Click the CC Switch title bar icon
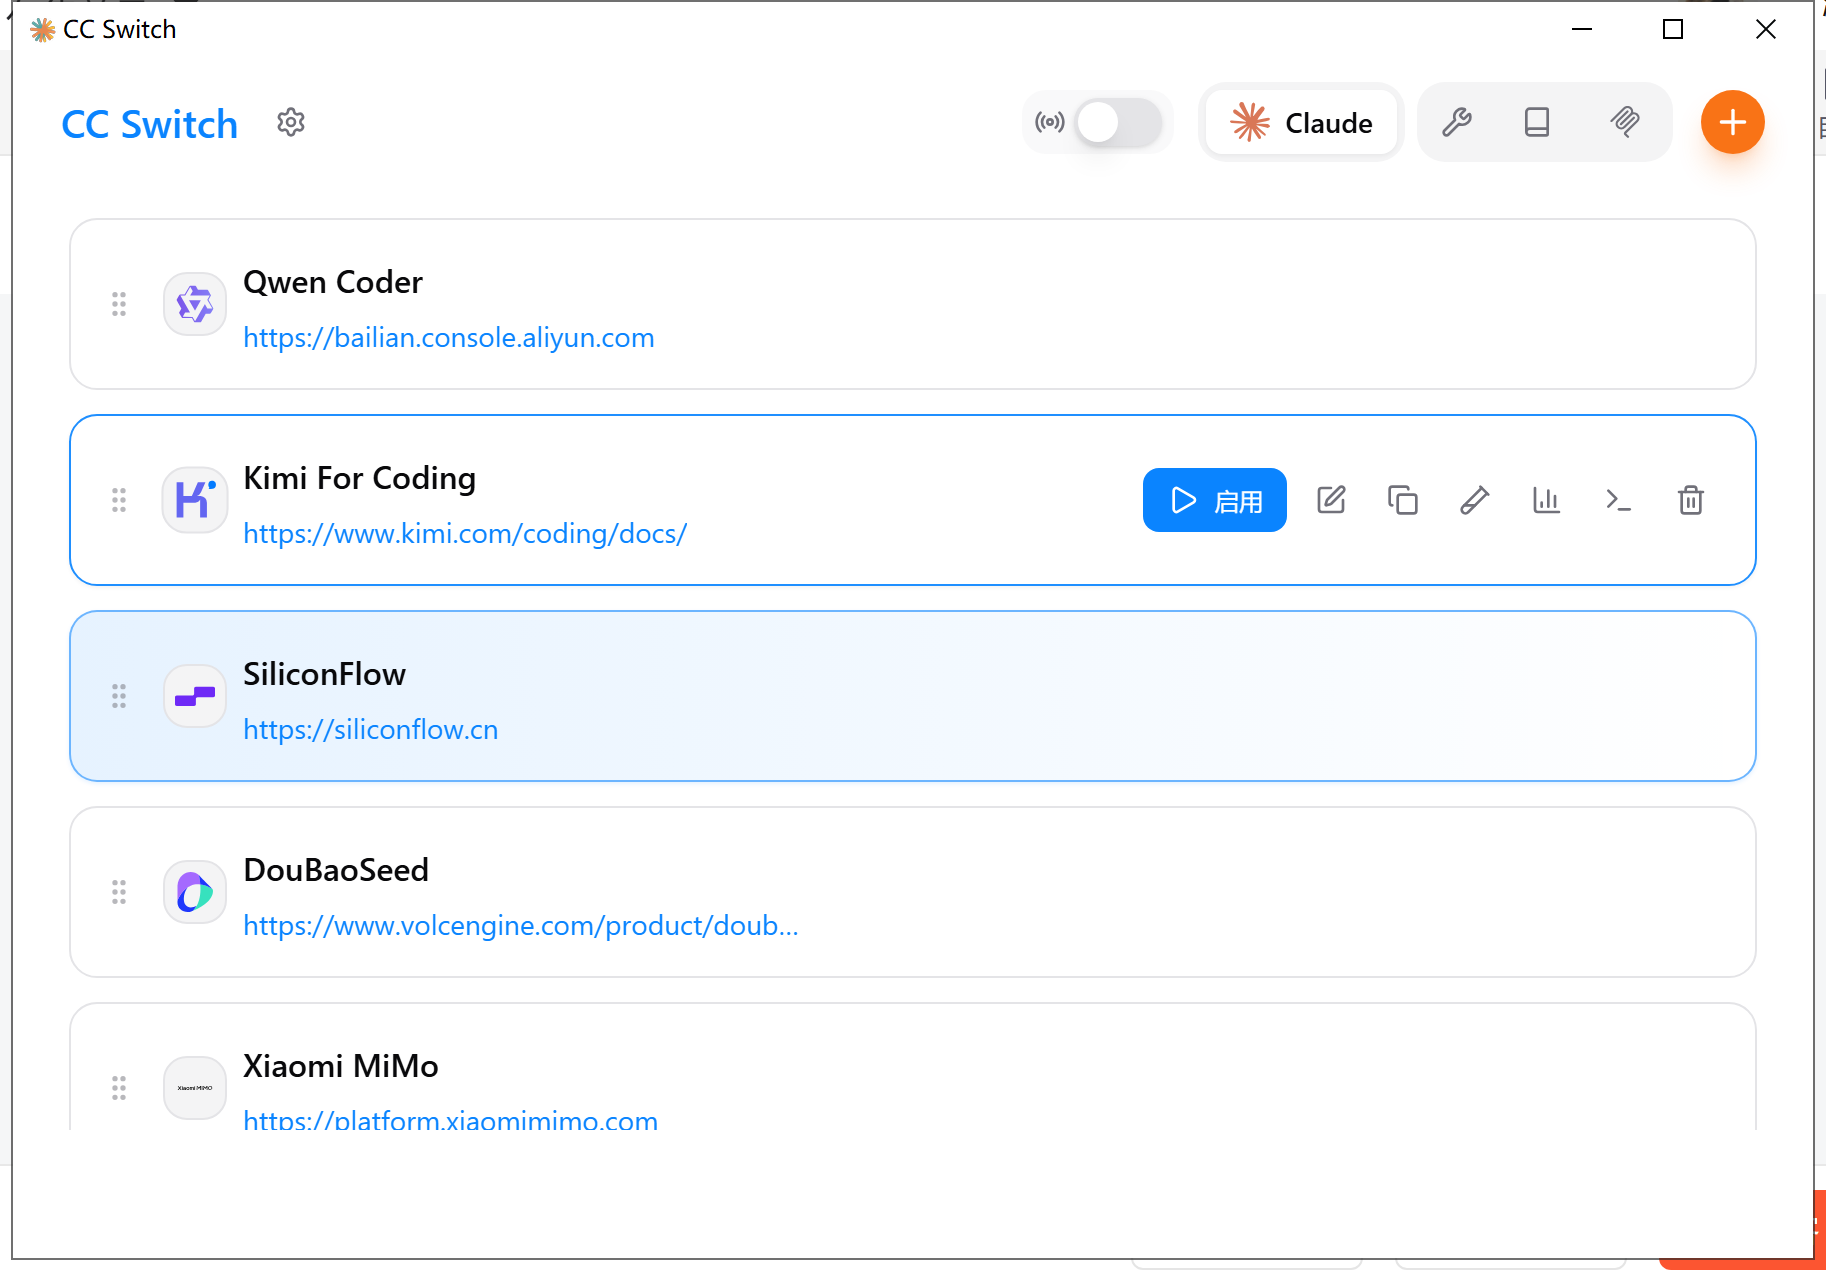The width and height of the screenshot is (1826, 1270). pyautogui.click(x=42, y=30)
